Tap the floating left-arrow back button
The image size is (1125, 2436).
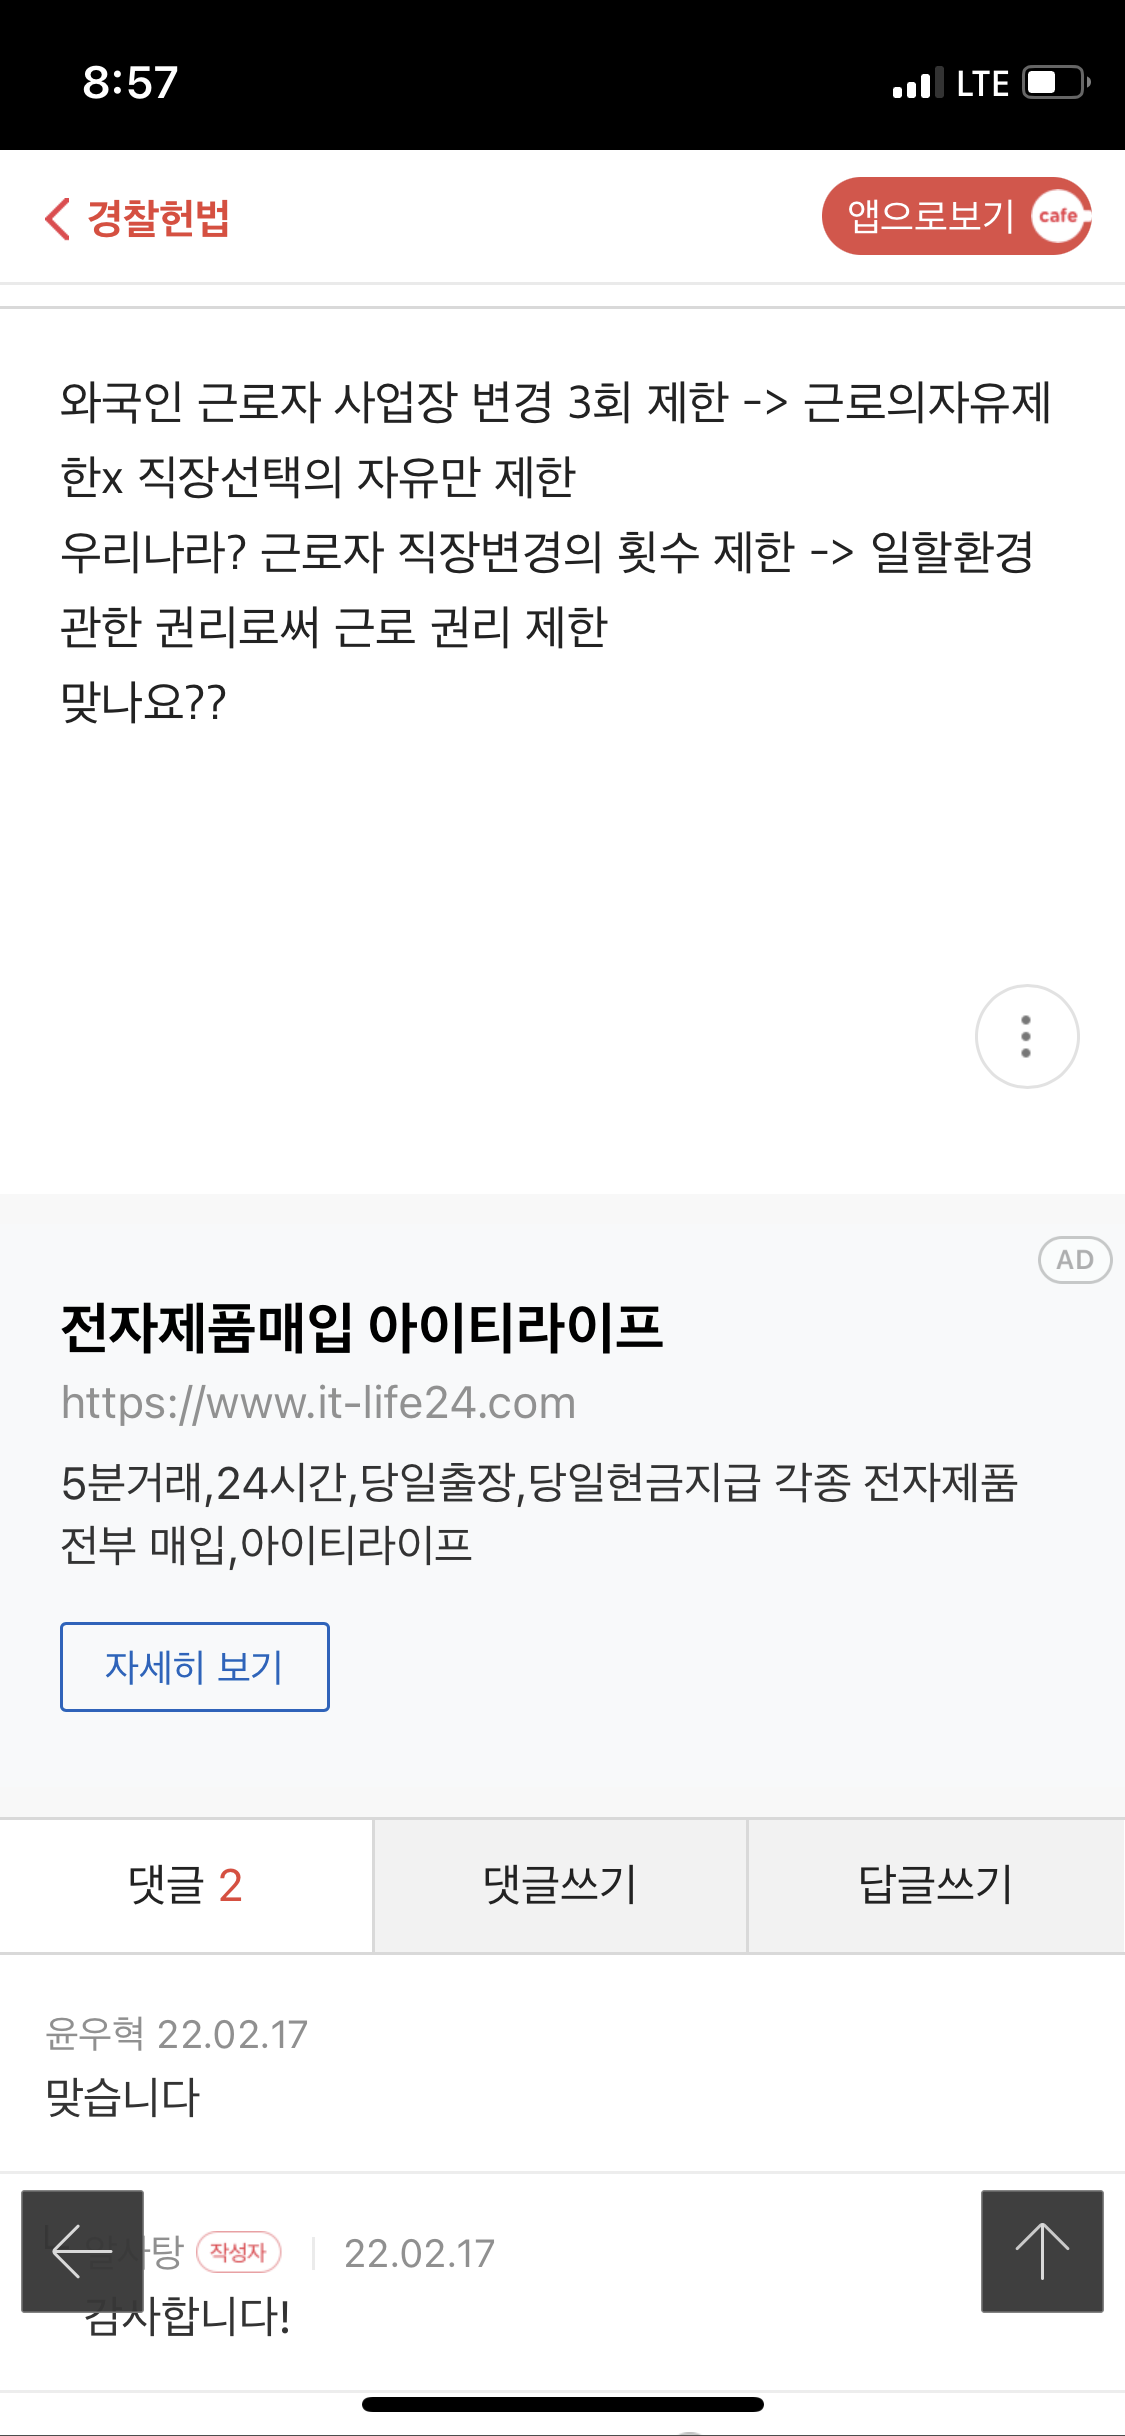coord(82,2251)
